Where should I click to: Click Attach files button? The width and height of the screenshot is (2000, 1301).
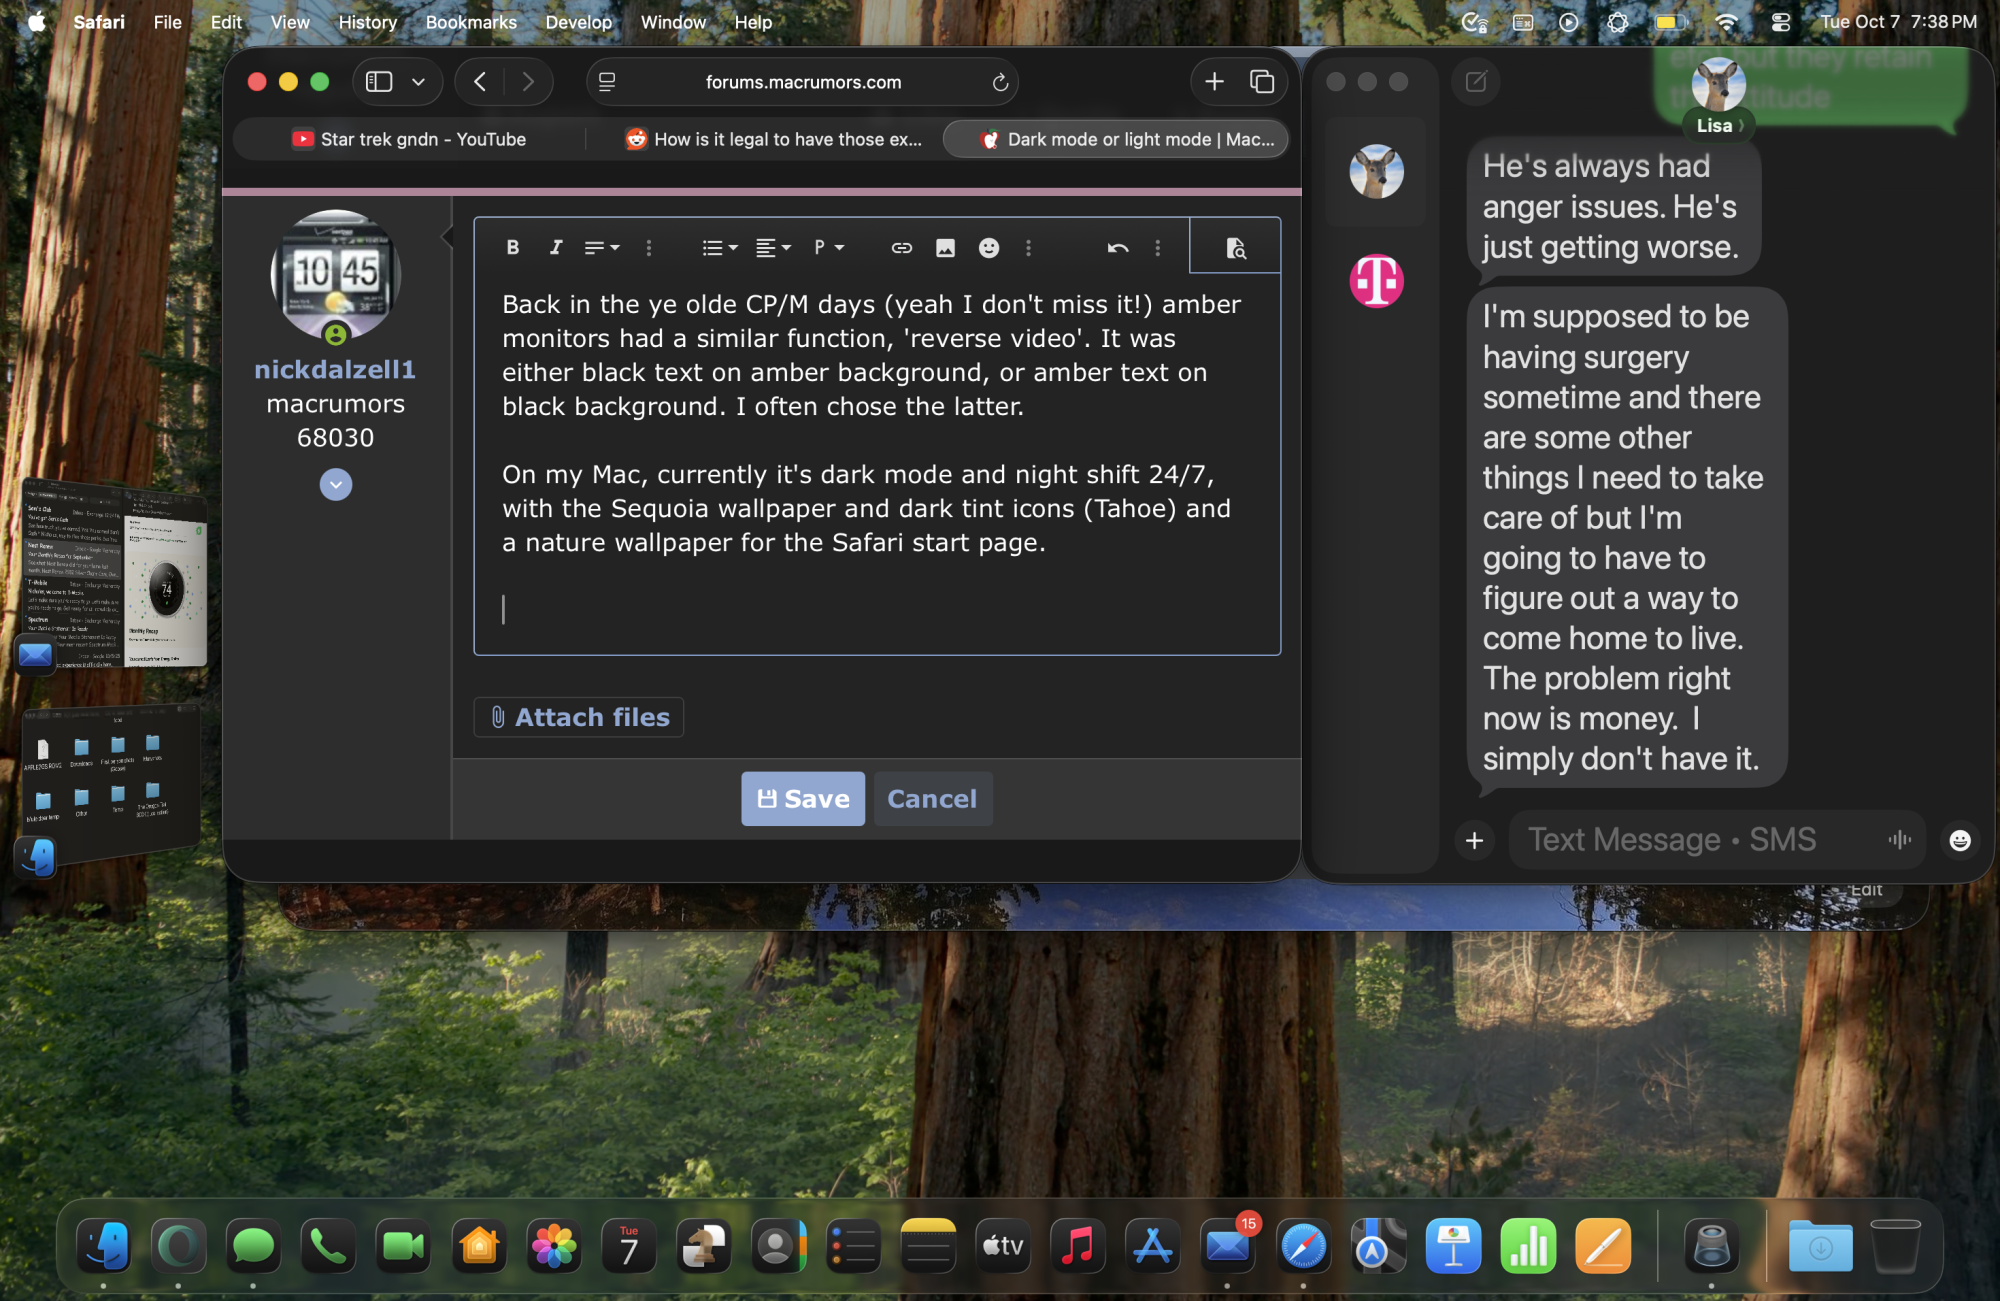point(579,717)
